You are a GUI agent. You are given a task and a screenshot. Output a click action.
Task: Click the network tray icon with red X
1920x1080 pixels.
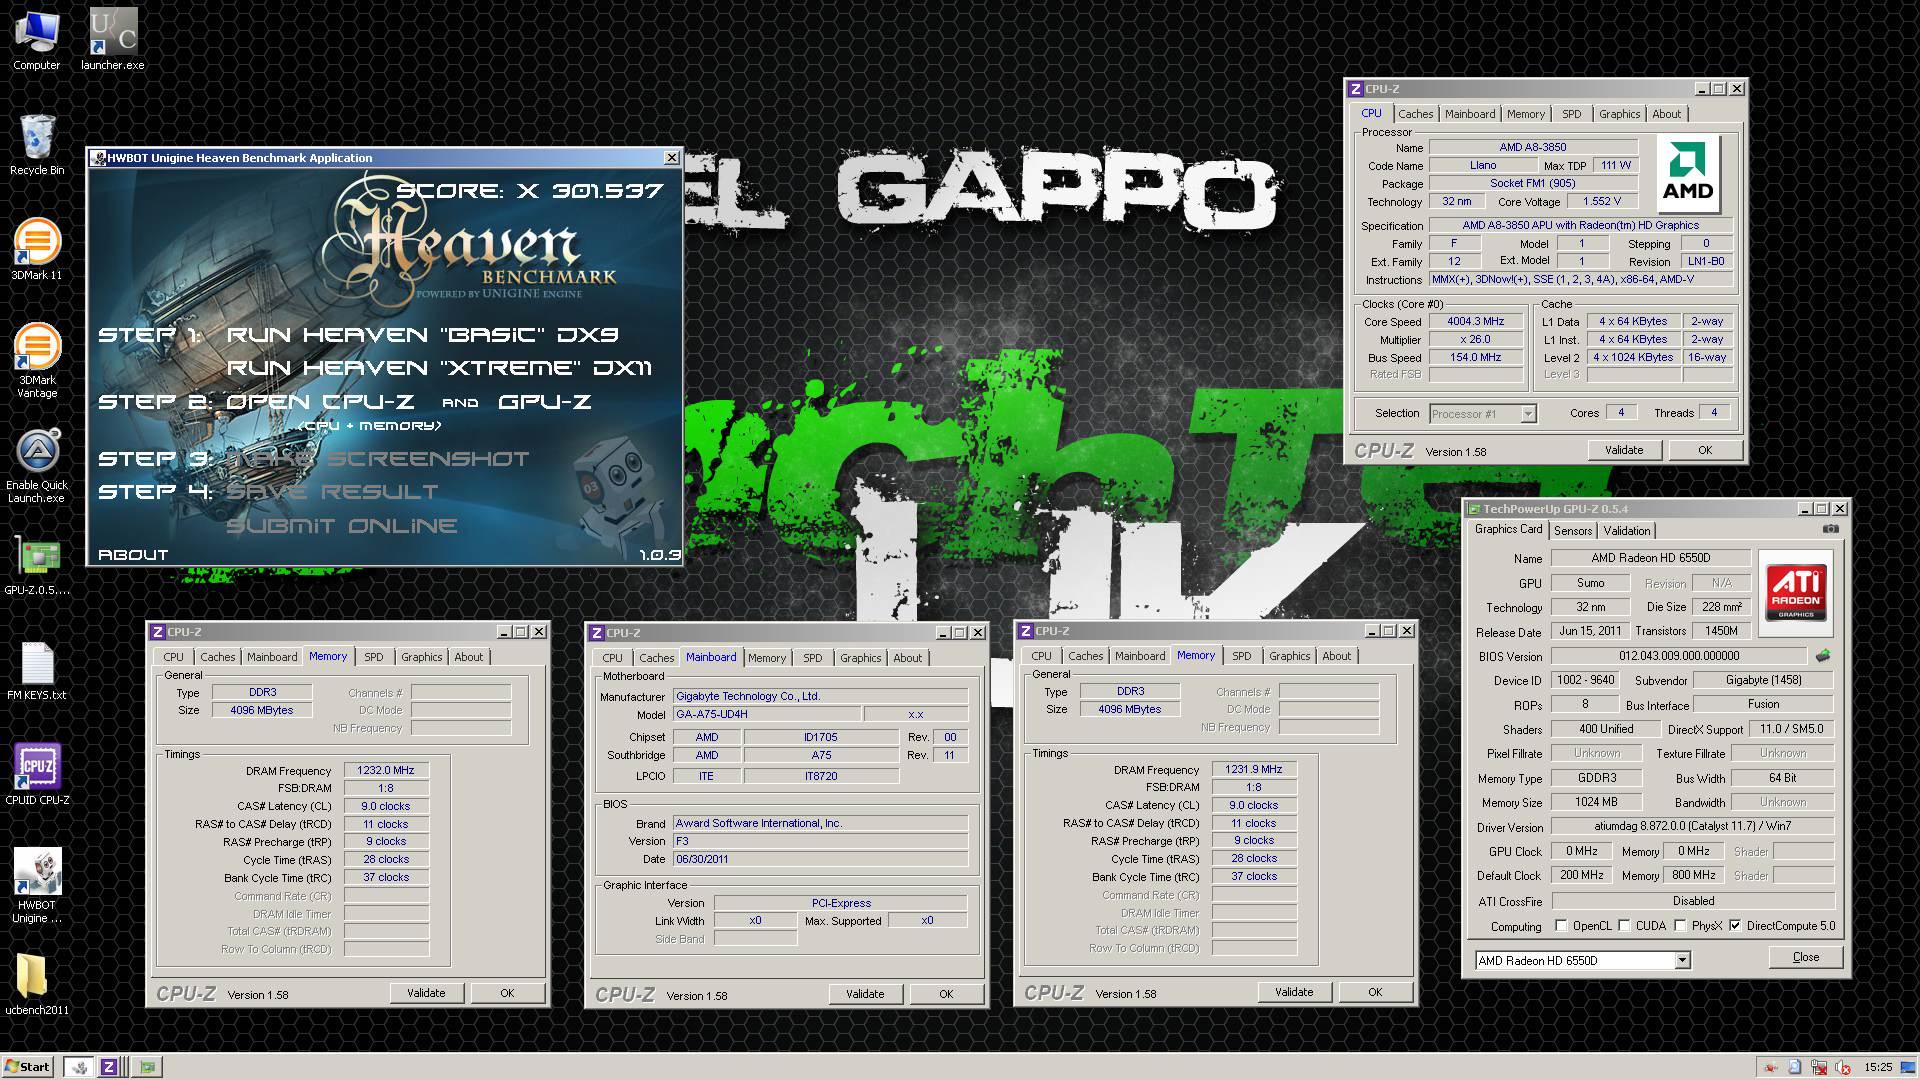(x=1819, y=1067)
